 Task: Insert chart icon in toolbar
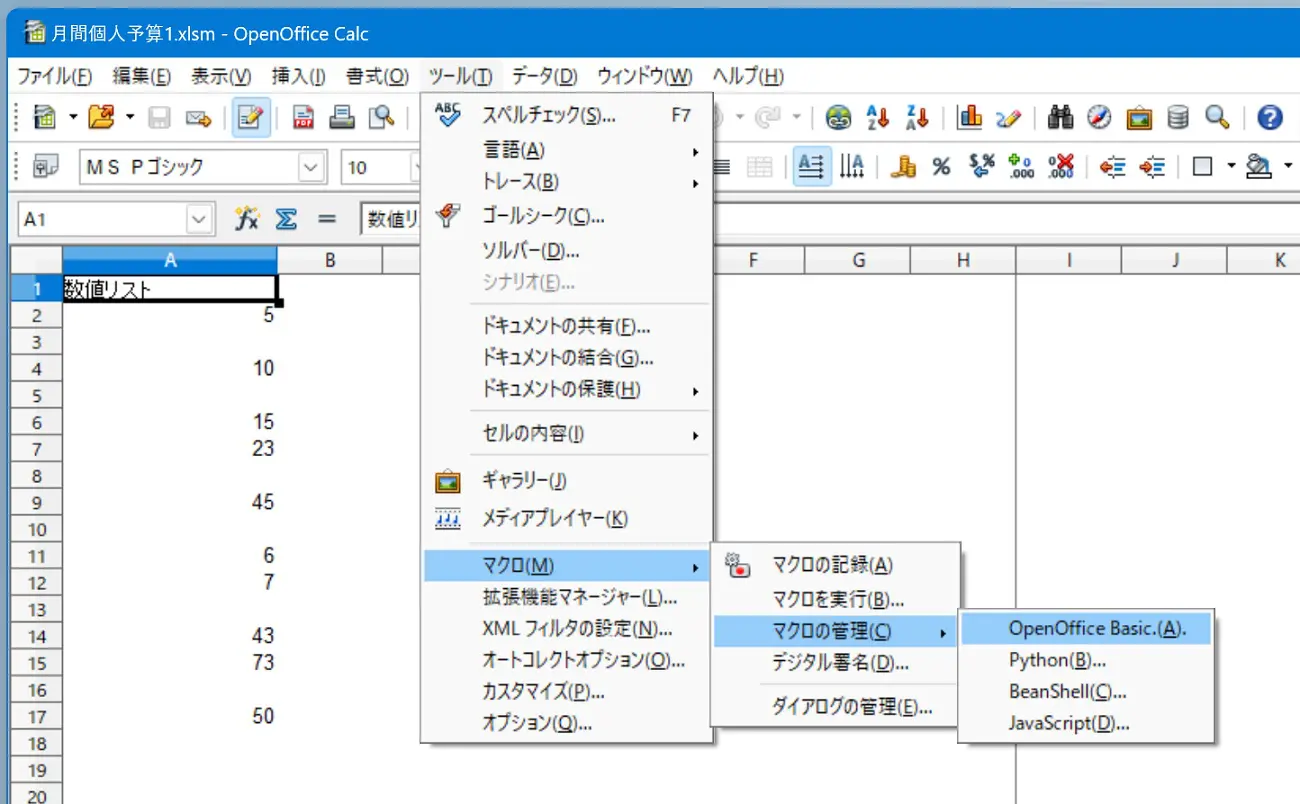click(969, 117)
